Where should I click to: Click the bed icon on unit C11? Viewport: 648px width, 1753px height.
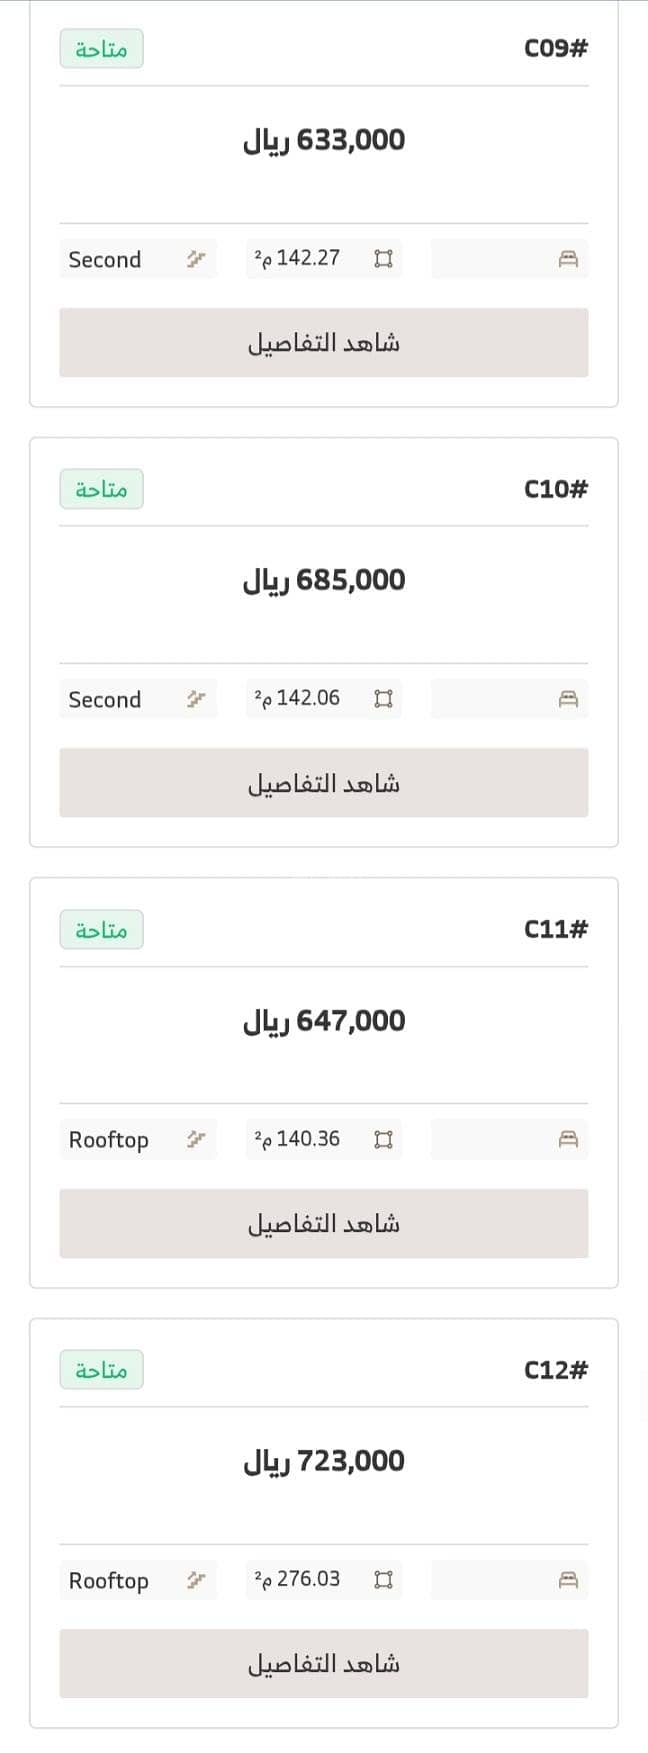pos(568,1139)
